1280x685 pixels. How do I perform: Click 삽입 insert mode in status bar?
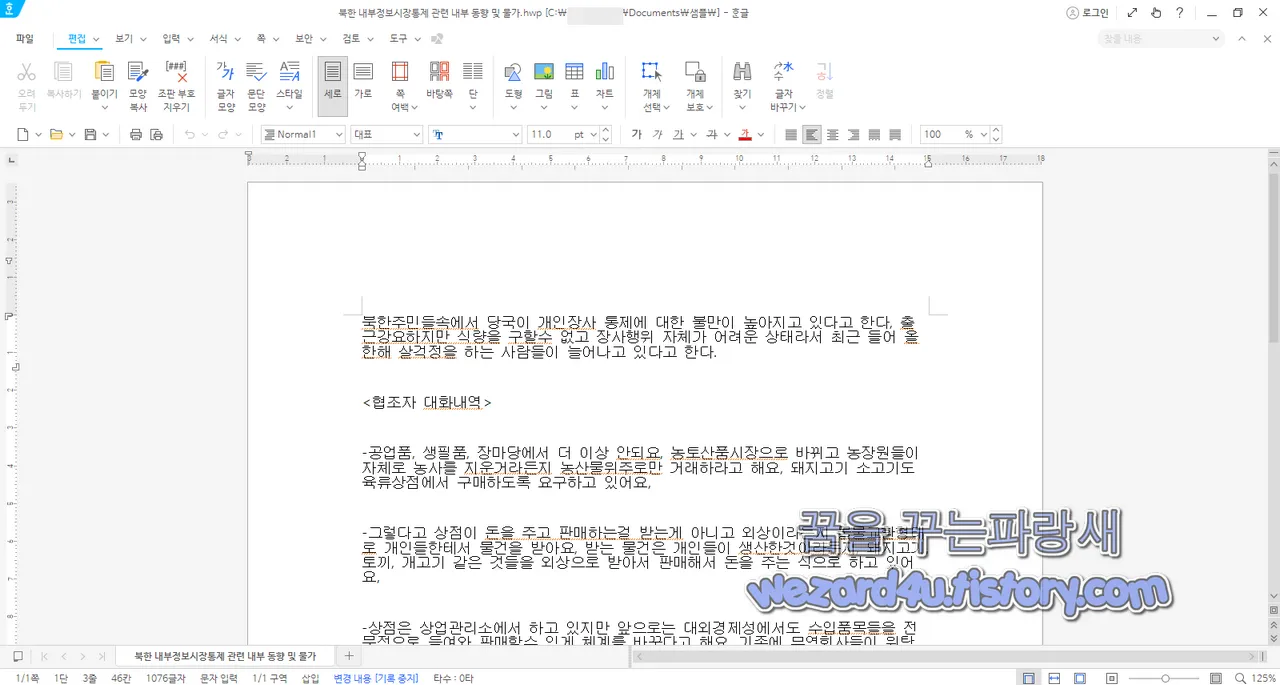click(310, 678)
